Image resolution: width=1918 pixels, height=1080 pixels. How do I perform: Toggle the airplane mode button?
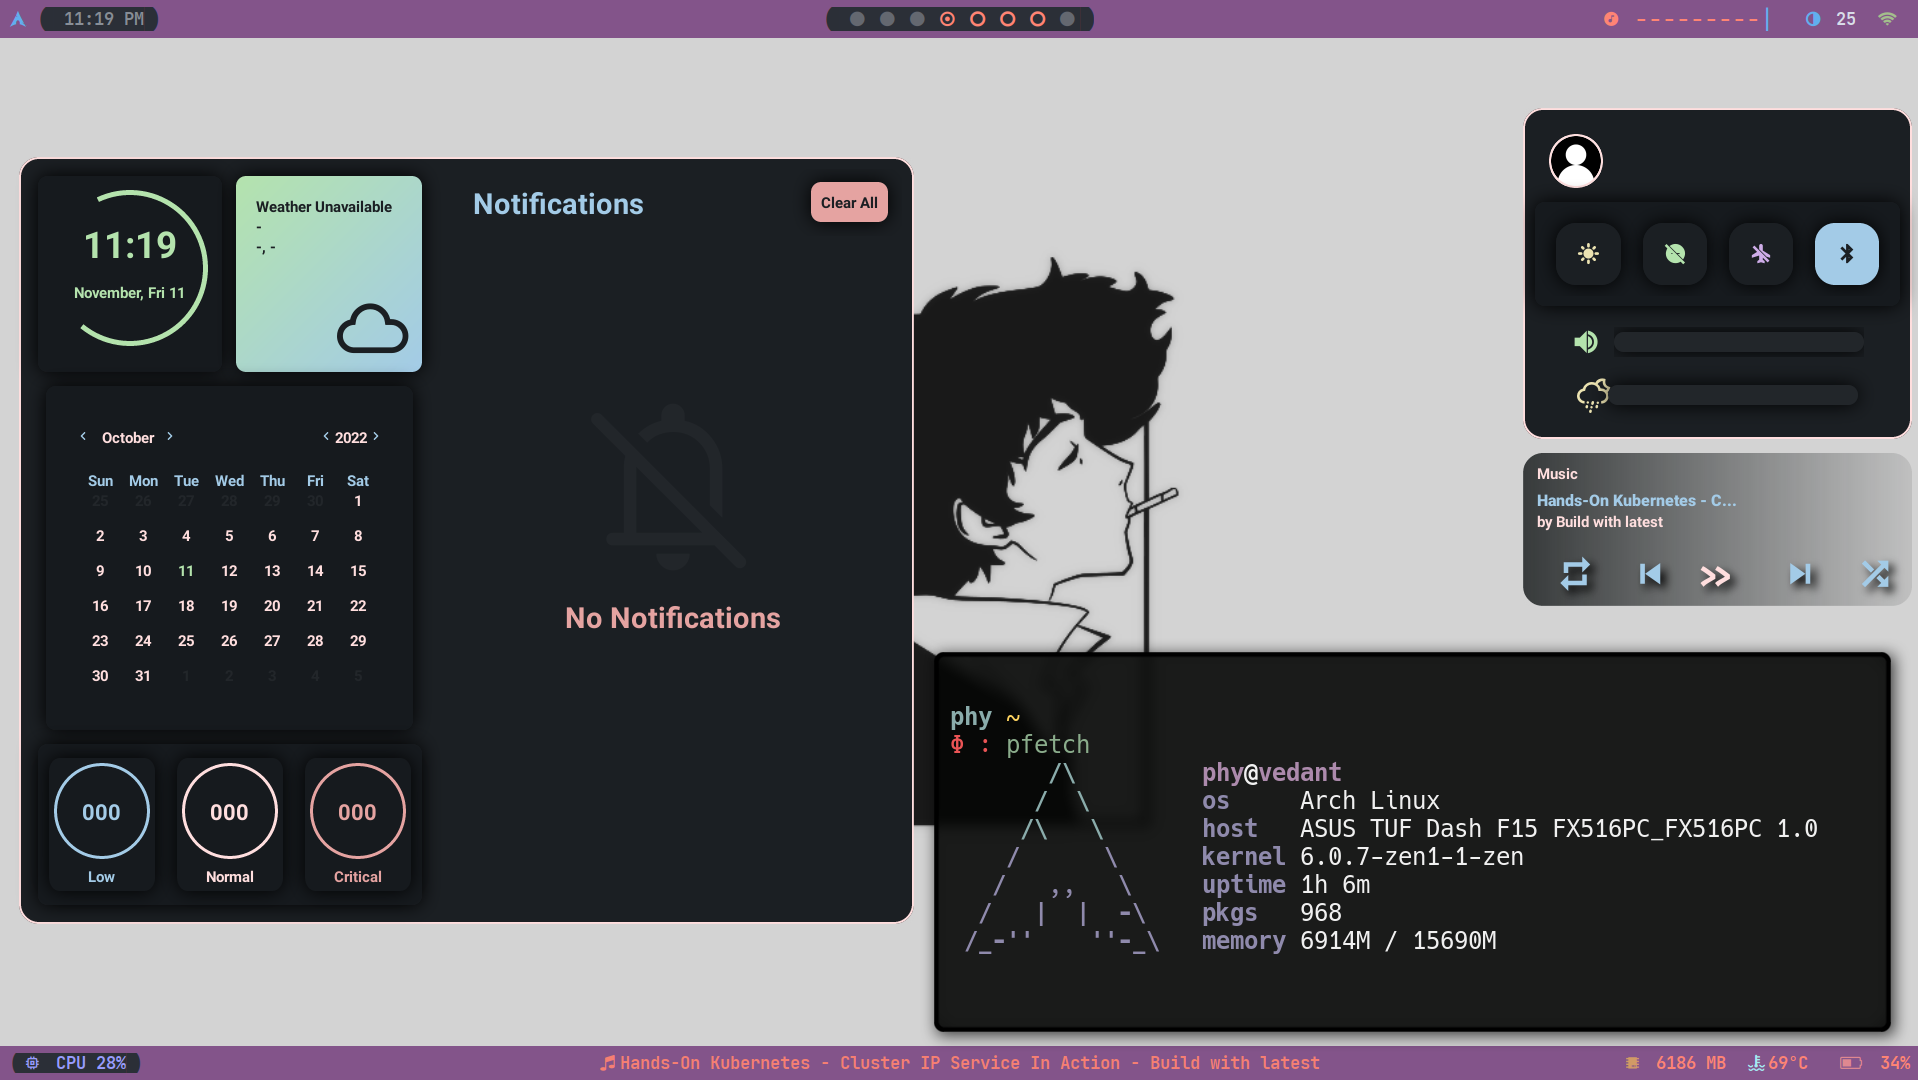(1760, 254)
